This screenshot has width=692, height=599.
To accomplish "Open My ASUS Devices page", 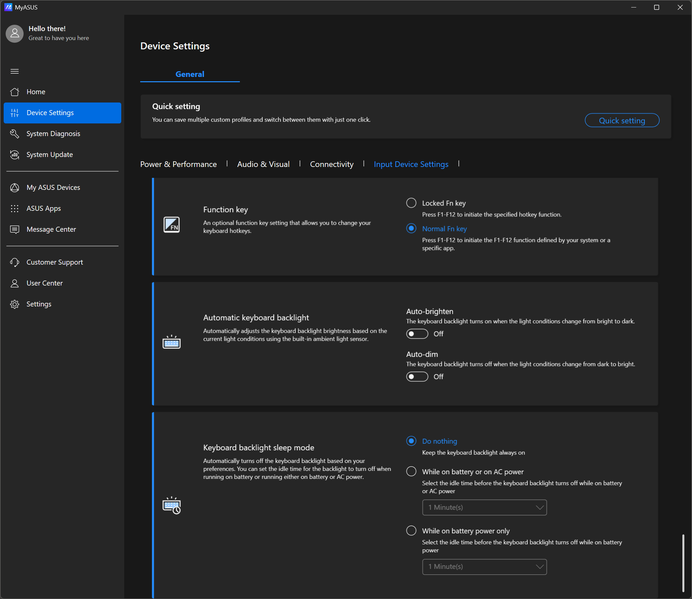I will pos(53,188).
